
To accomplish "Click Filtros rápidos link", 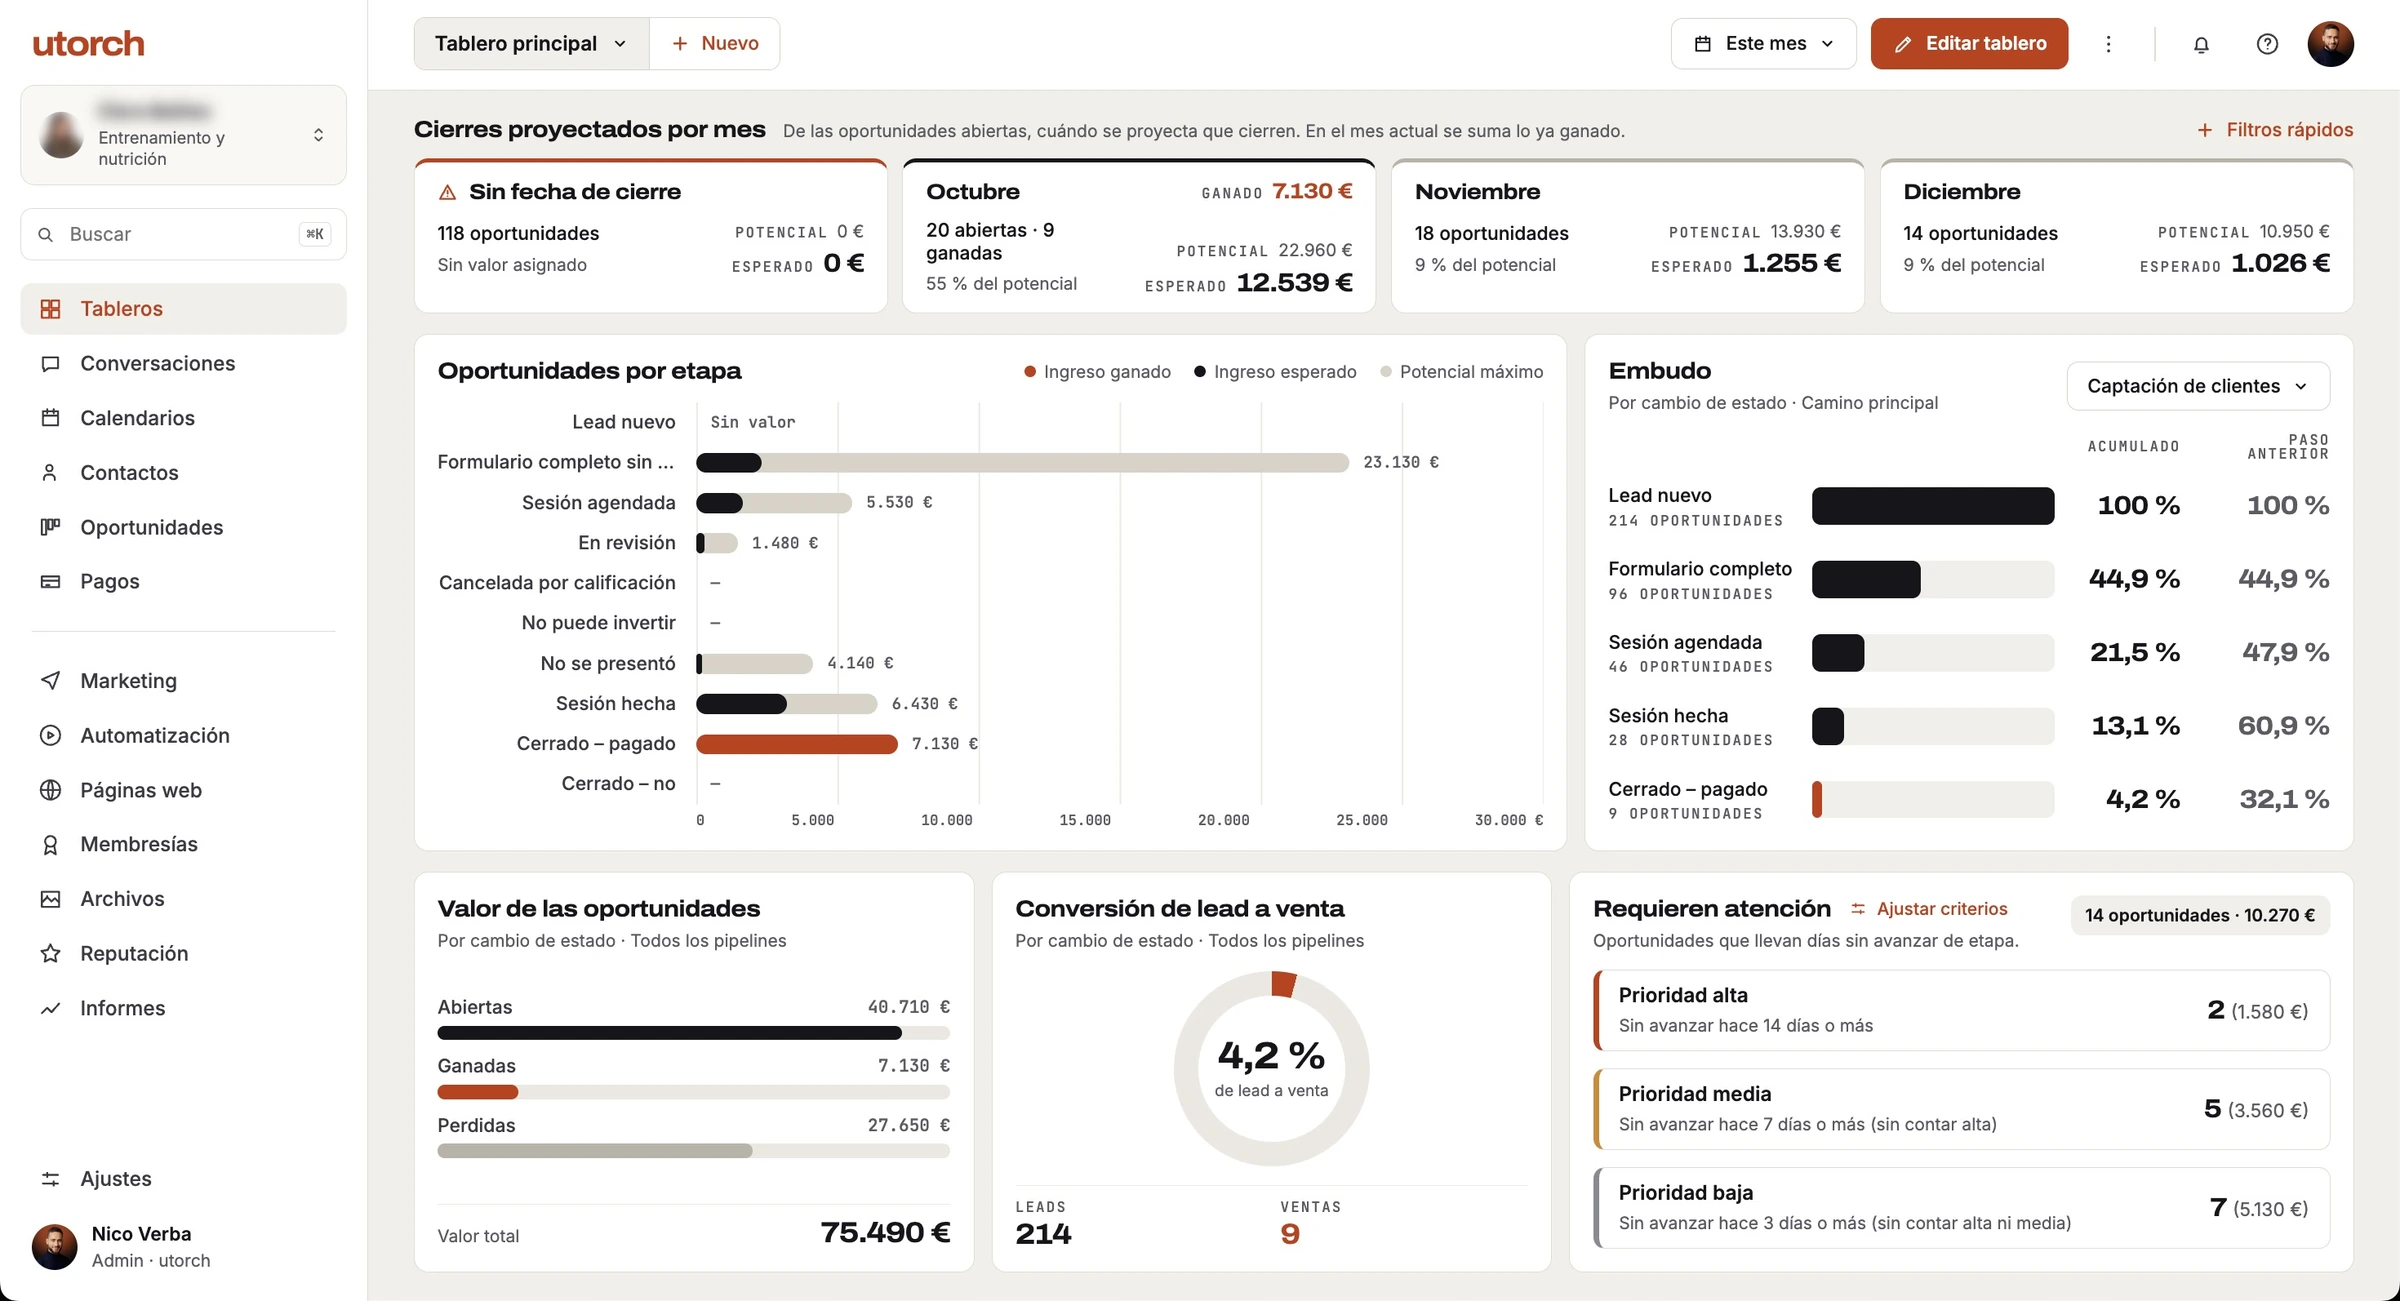I will click(x=2275, y=130).
